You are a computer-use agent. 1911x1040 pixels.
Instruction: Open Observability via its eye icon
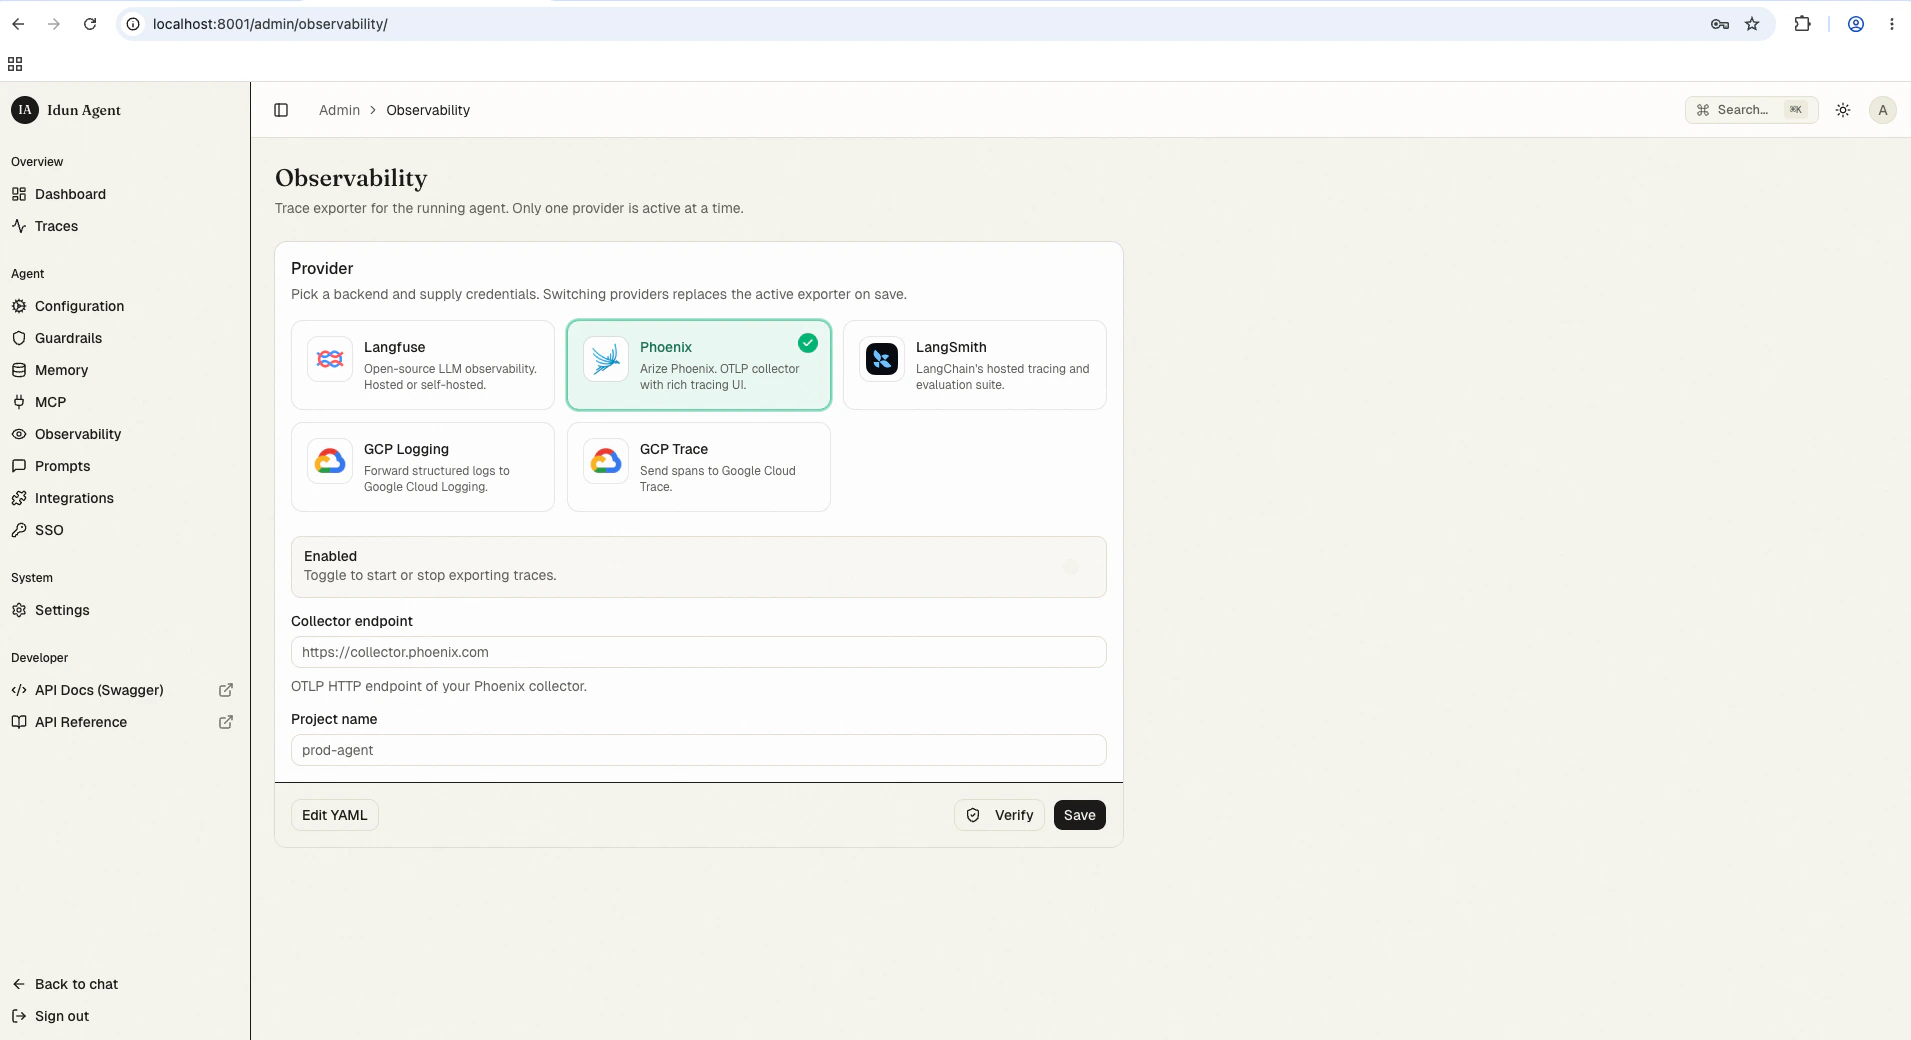tap(19, 434)
